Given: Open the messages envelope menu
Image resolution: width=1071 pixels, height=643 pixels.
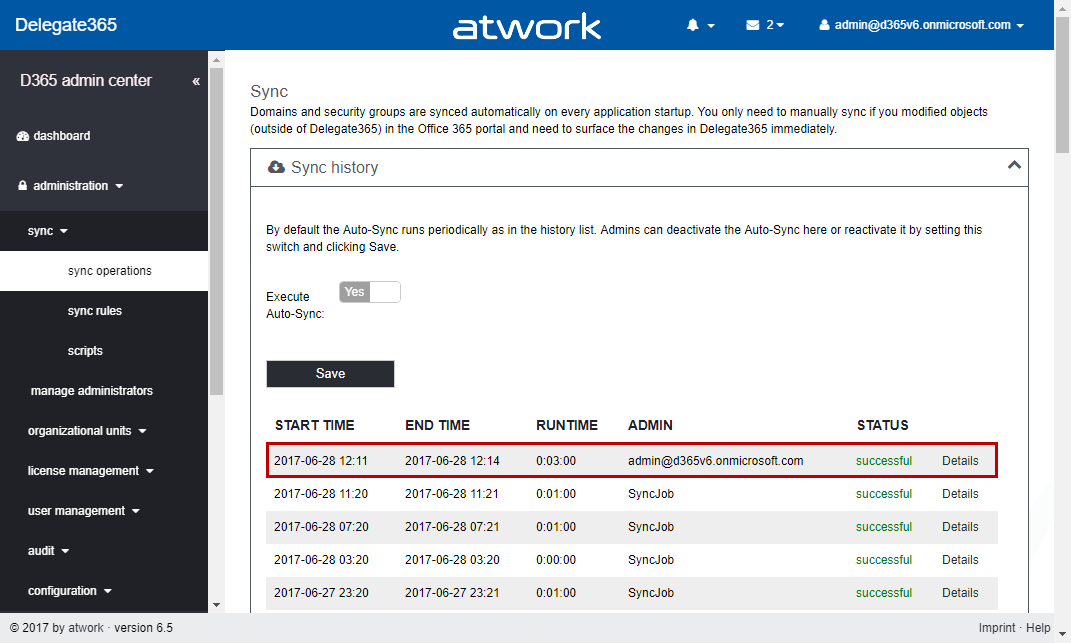Looking at the screenshot, I should (764, 25).
